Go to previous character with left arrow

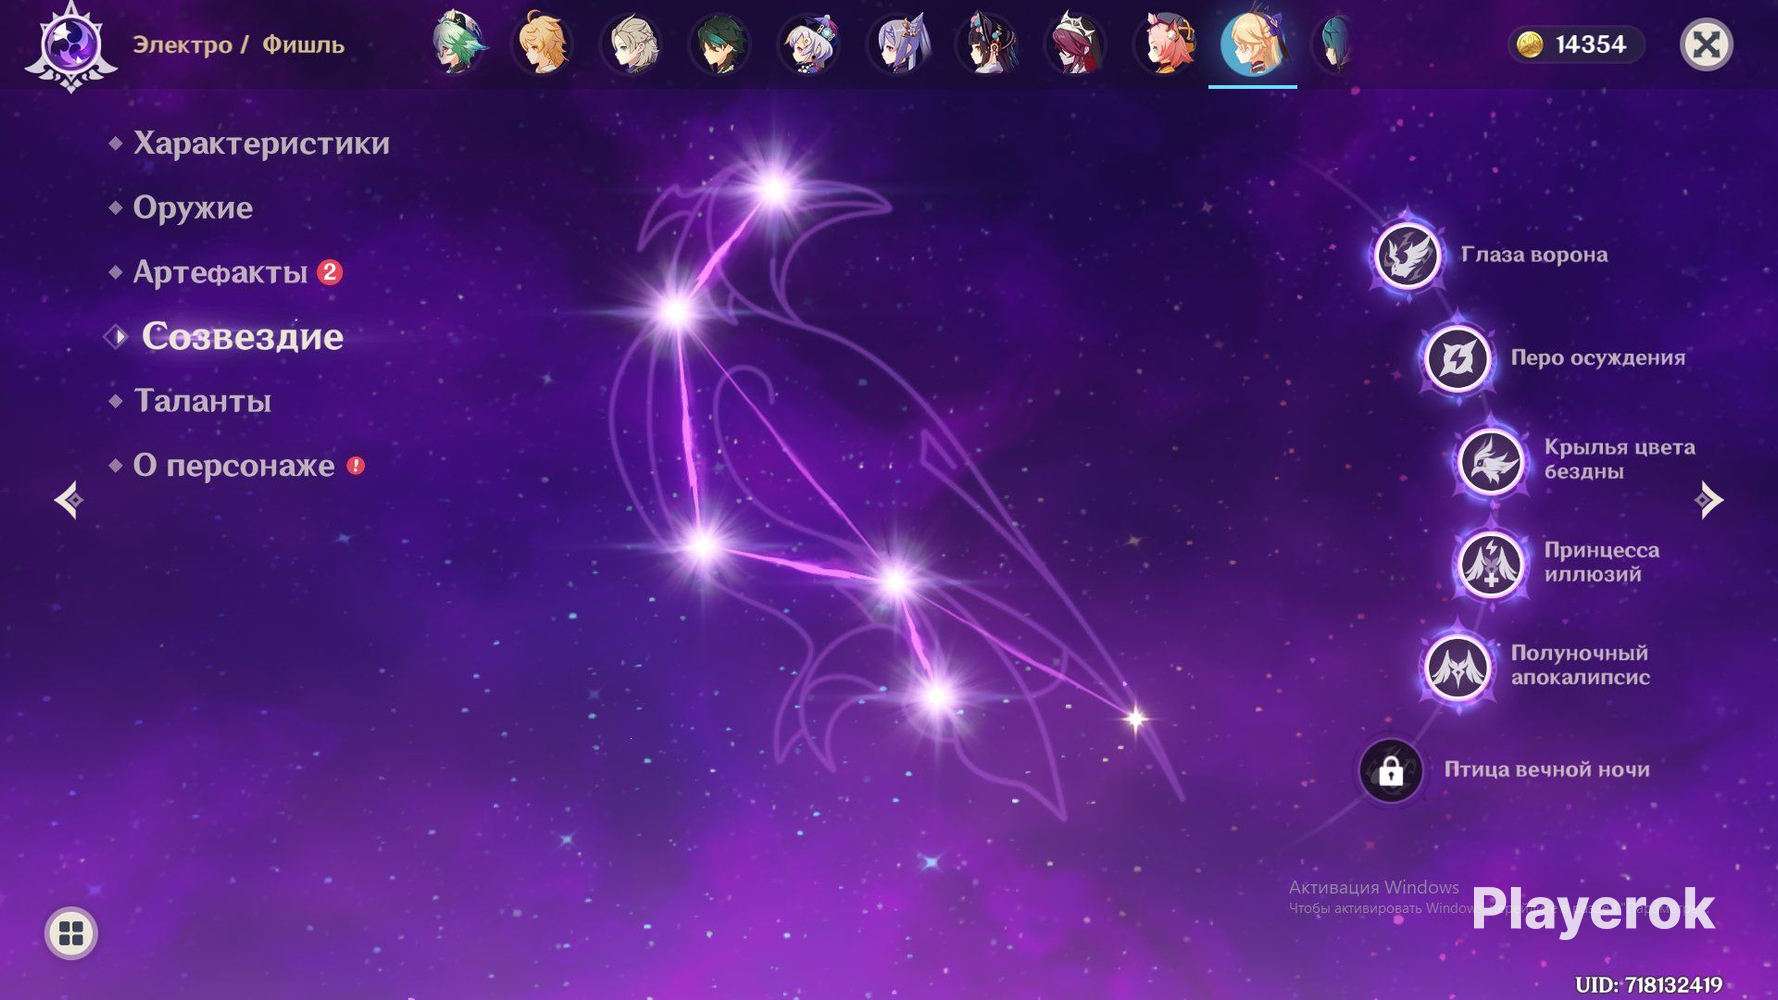coord(68,499)
